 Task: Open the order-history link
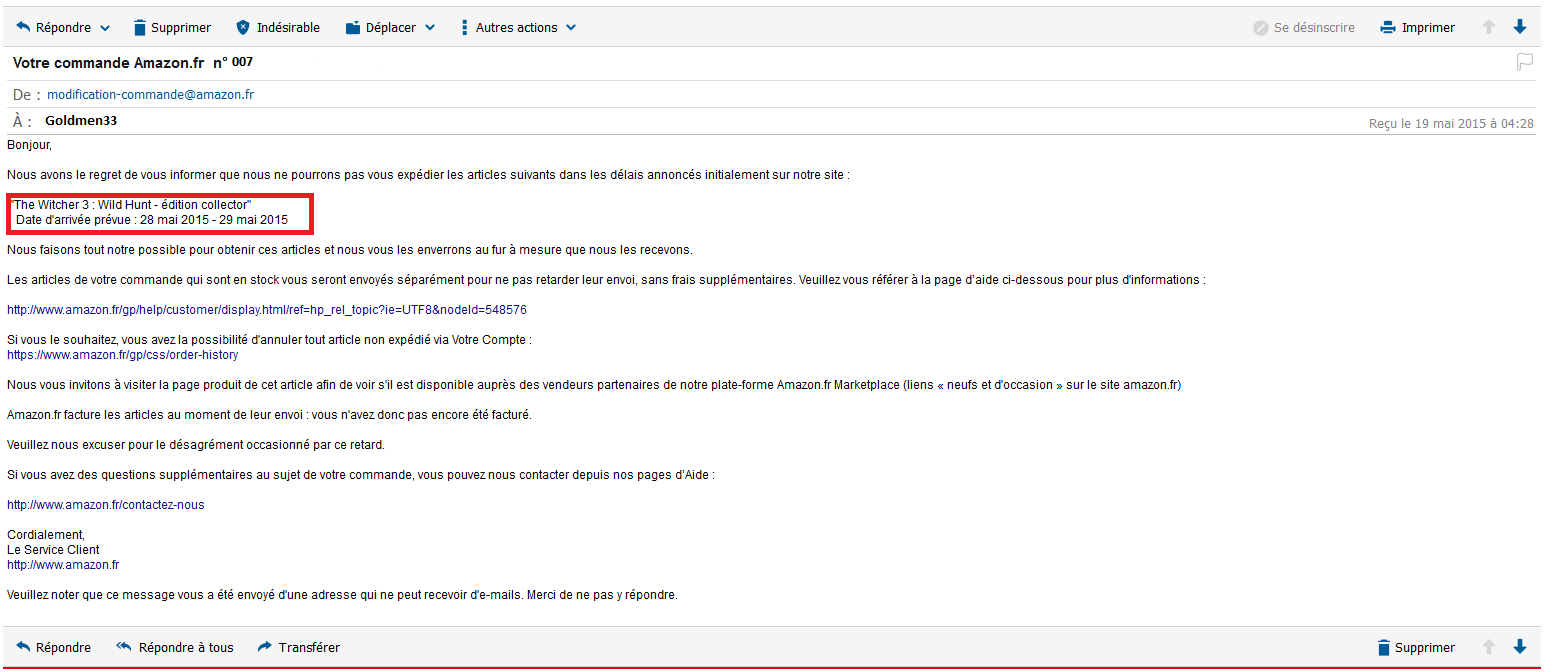pyautogui.click(x=122, y=355)
